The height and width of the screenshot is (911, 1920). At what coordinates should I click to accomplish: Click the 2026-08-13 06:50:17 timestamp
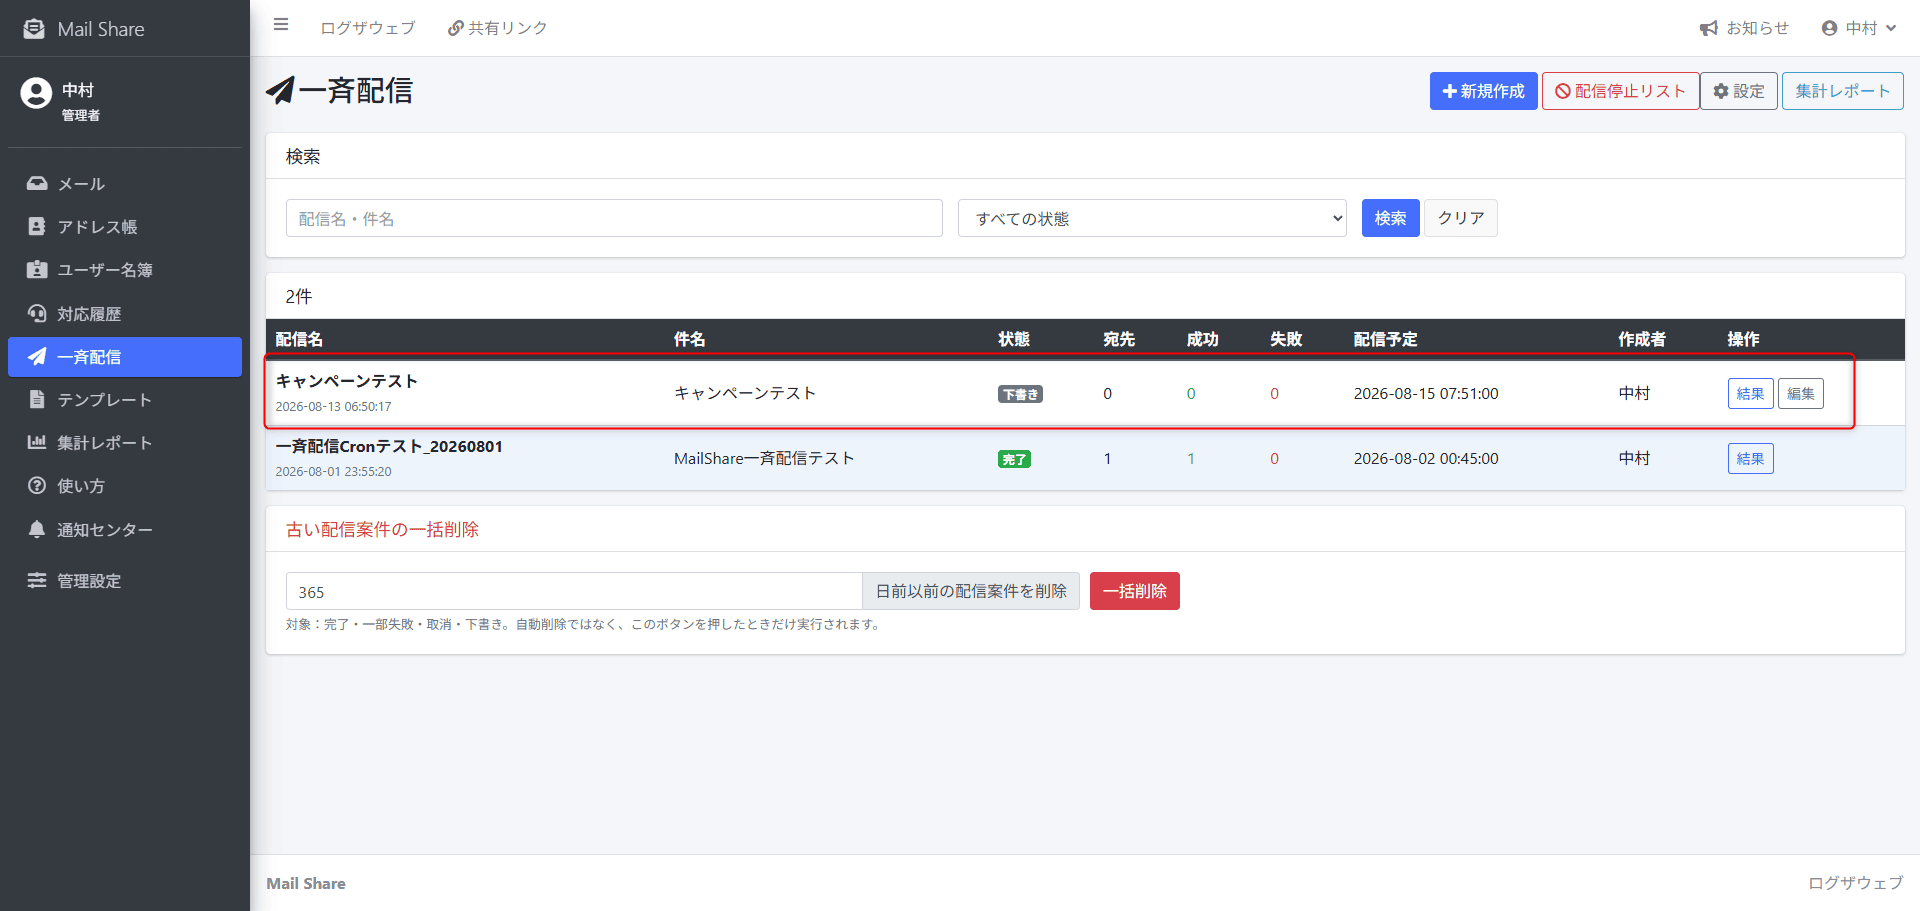334,407
